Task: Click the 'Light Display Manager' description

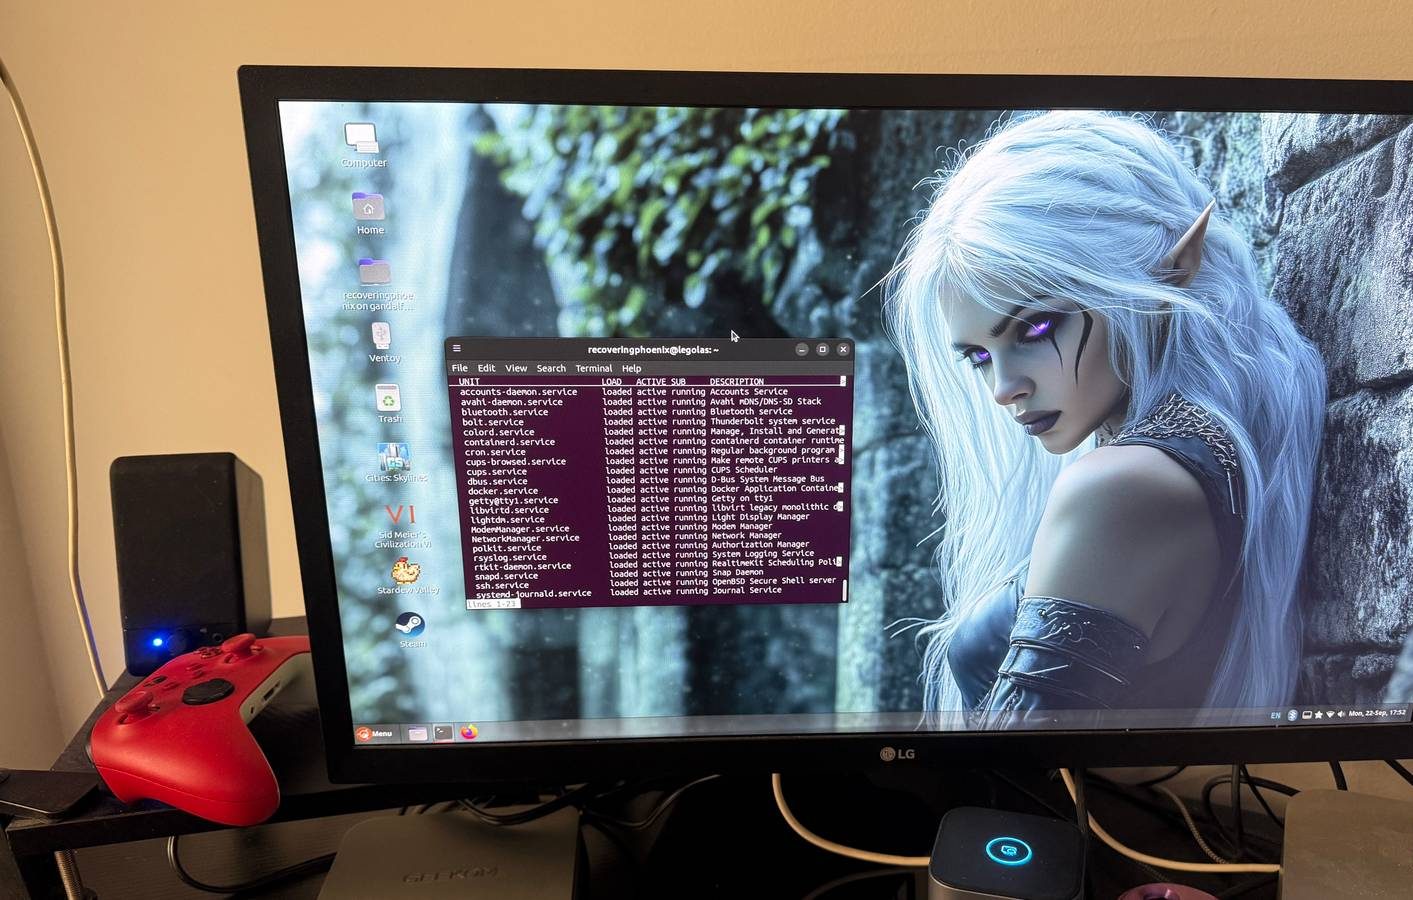Action: pyautogui.click(x=761, y=517)
